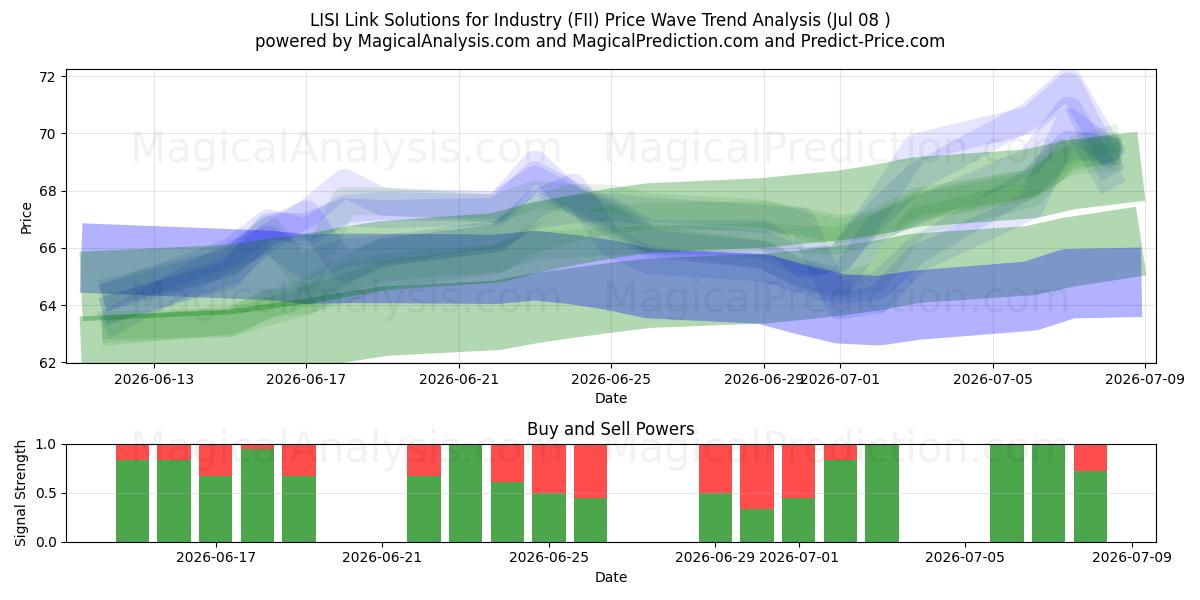Screen dimensions: 1200x600
Task: Click the chart title mentioning LISI Link Solutions
Action: click(600, 19)
